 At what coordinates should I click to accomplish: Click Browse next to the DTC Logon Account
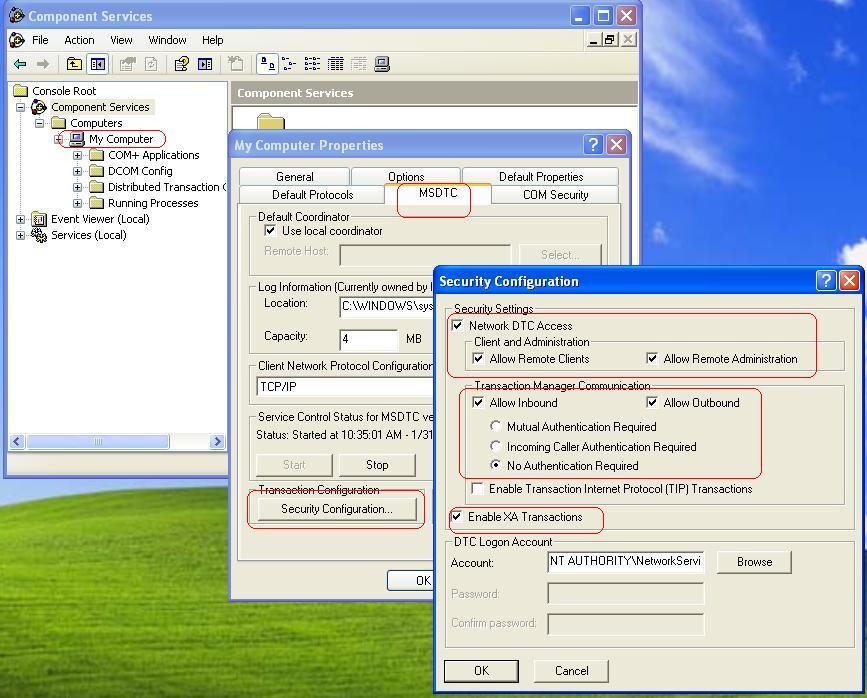click(x=754, y=562)
